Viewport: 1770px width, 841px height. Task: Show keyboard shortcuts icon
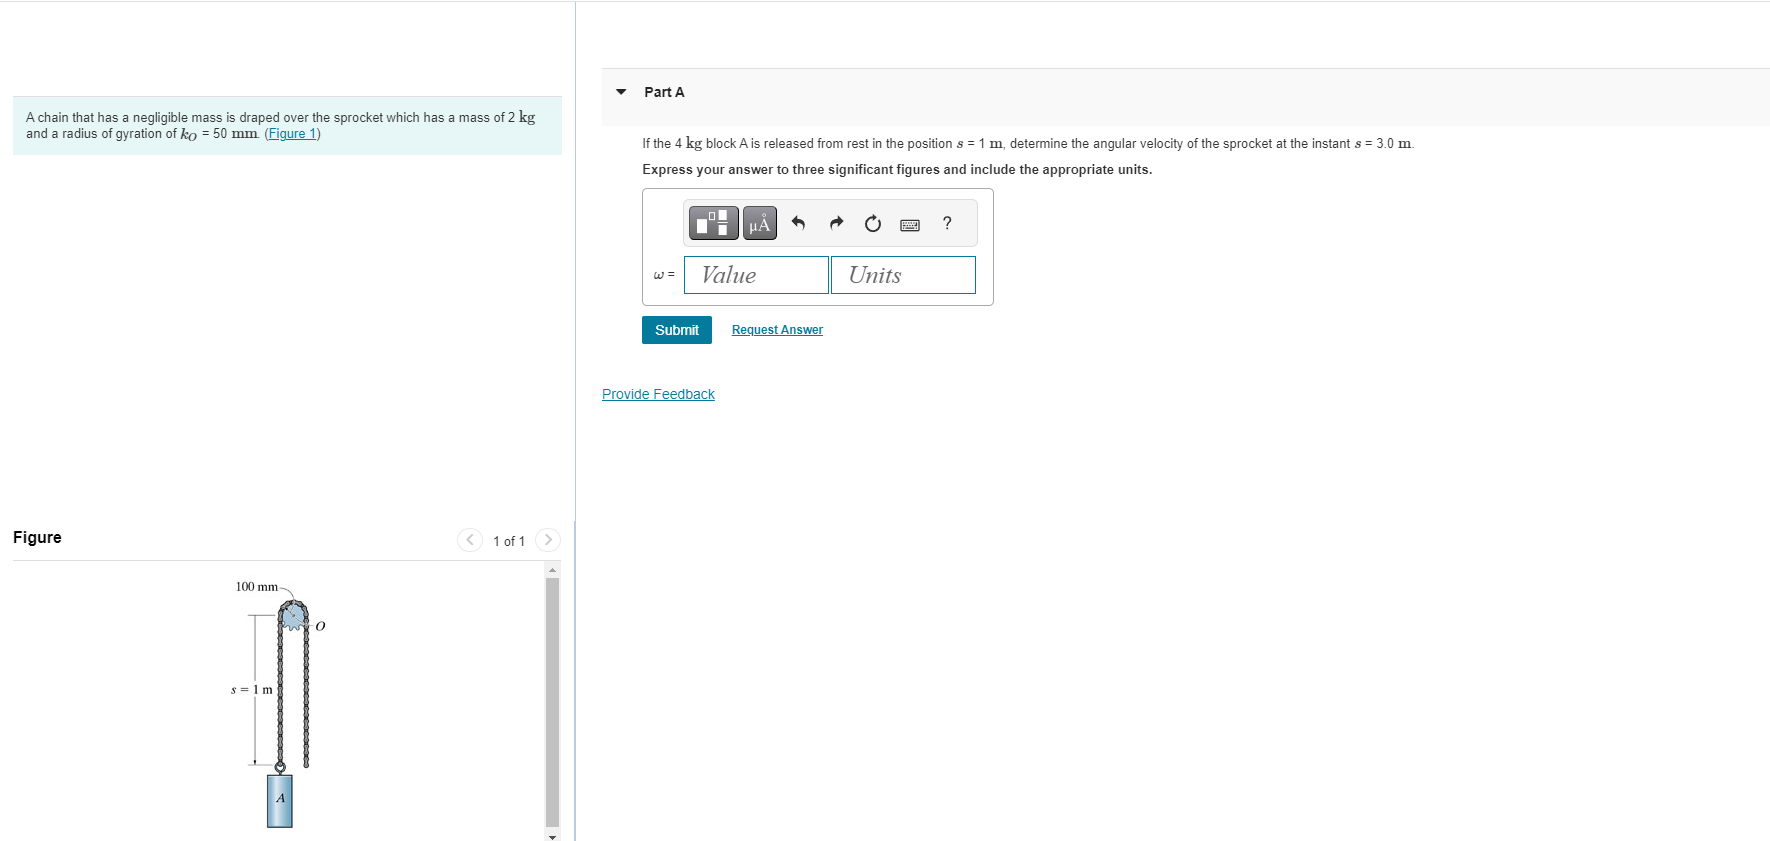coord(910,225)
